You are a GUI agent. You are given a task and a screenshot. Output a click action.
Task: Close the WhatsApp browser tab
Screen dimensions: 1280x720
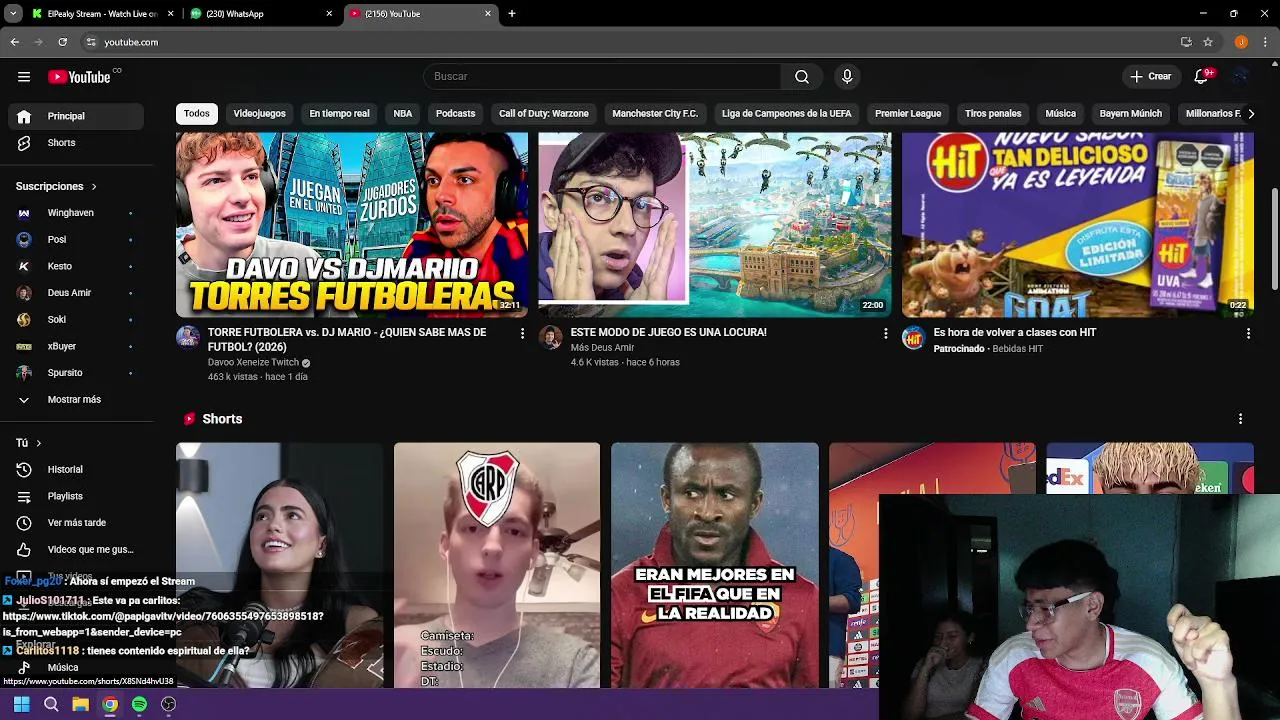(x=329, y=14)
